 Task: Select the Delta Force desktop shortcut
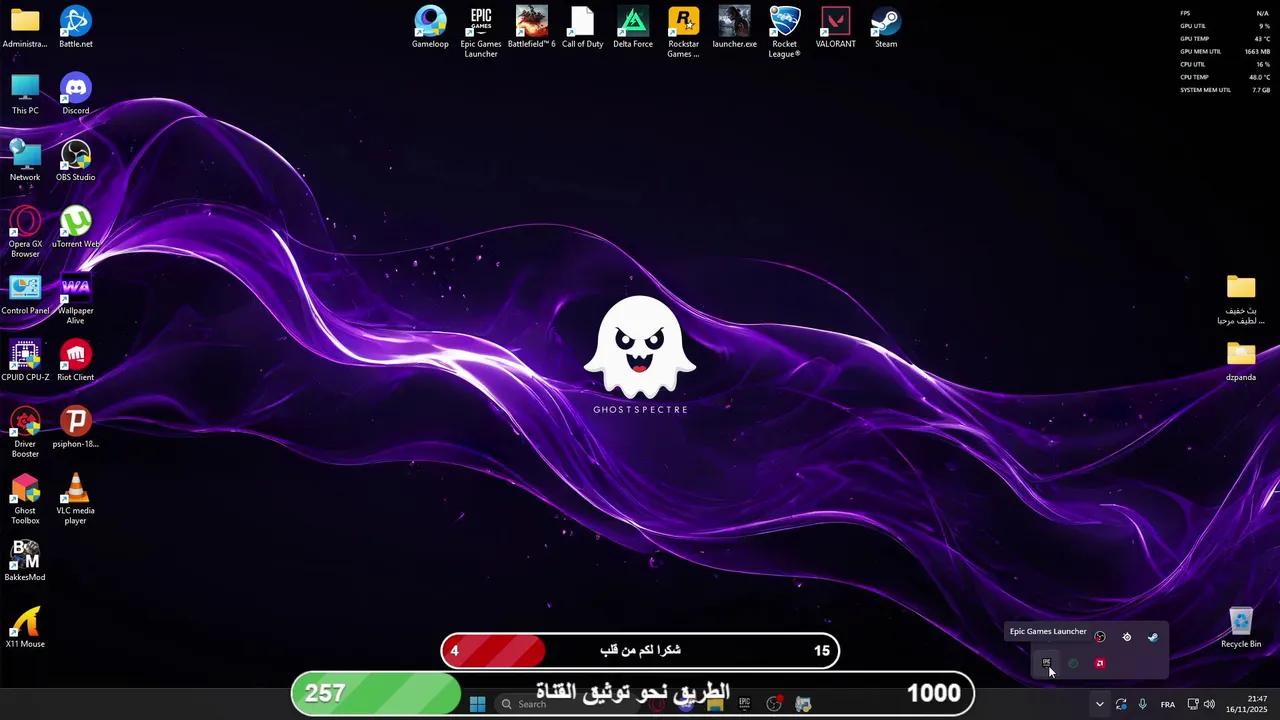633,28
